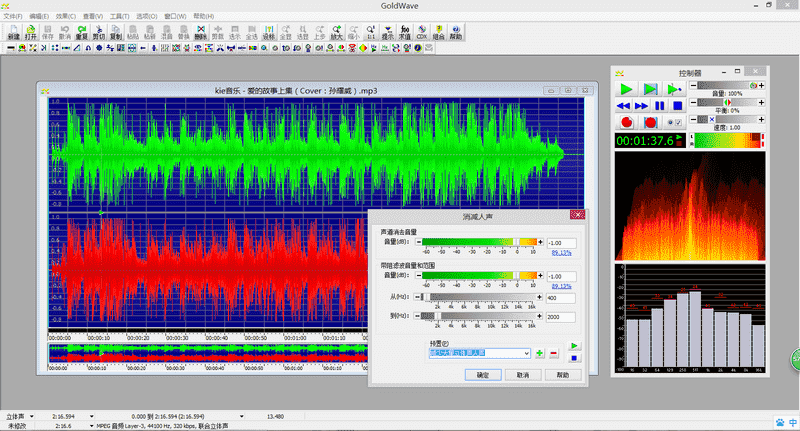Click the 复制 (Copy) toolbar icon
The height and width of the screenshot is (431, 800).
click(116, 32)
